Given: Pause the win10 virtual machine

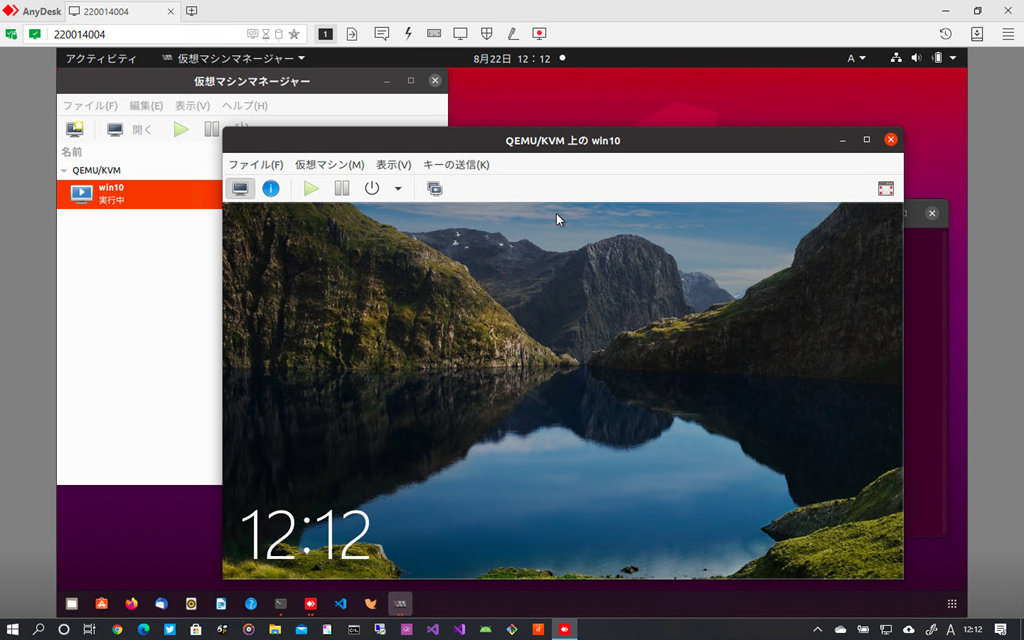Looking at the screenshot, I should click(342, 188).
